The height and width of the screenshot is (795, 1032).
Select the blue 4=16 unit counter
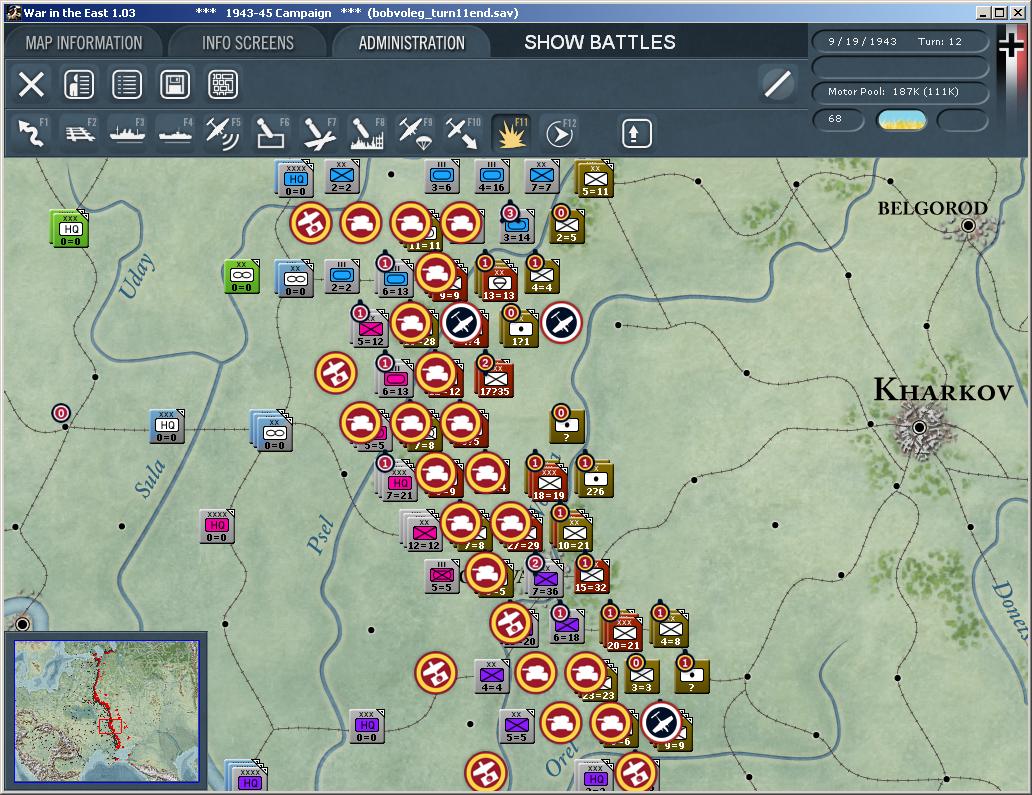pos(491,177)
